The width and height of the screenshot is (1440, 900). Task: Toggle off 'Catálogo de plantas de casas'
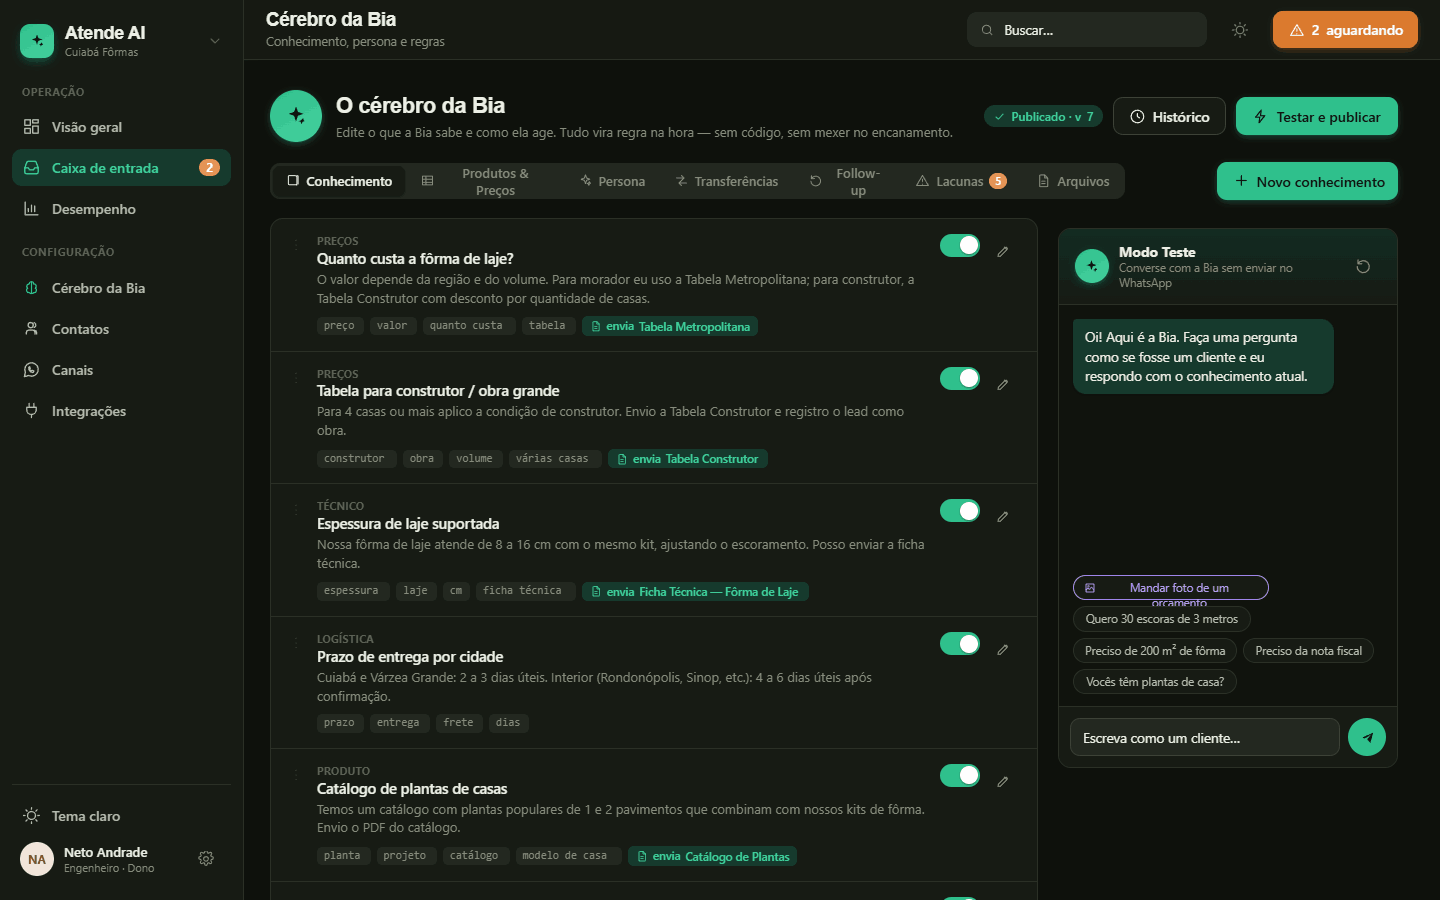coord(960,776)
